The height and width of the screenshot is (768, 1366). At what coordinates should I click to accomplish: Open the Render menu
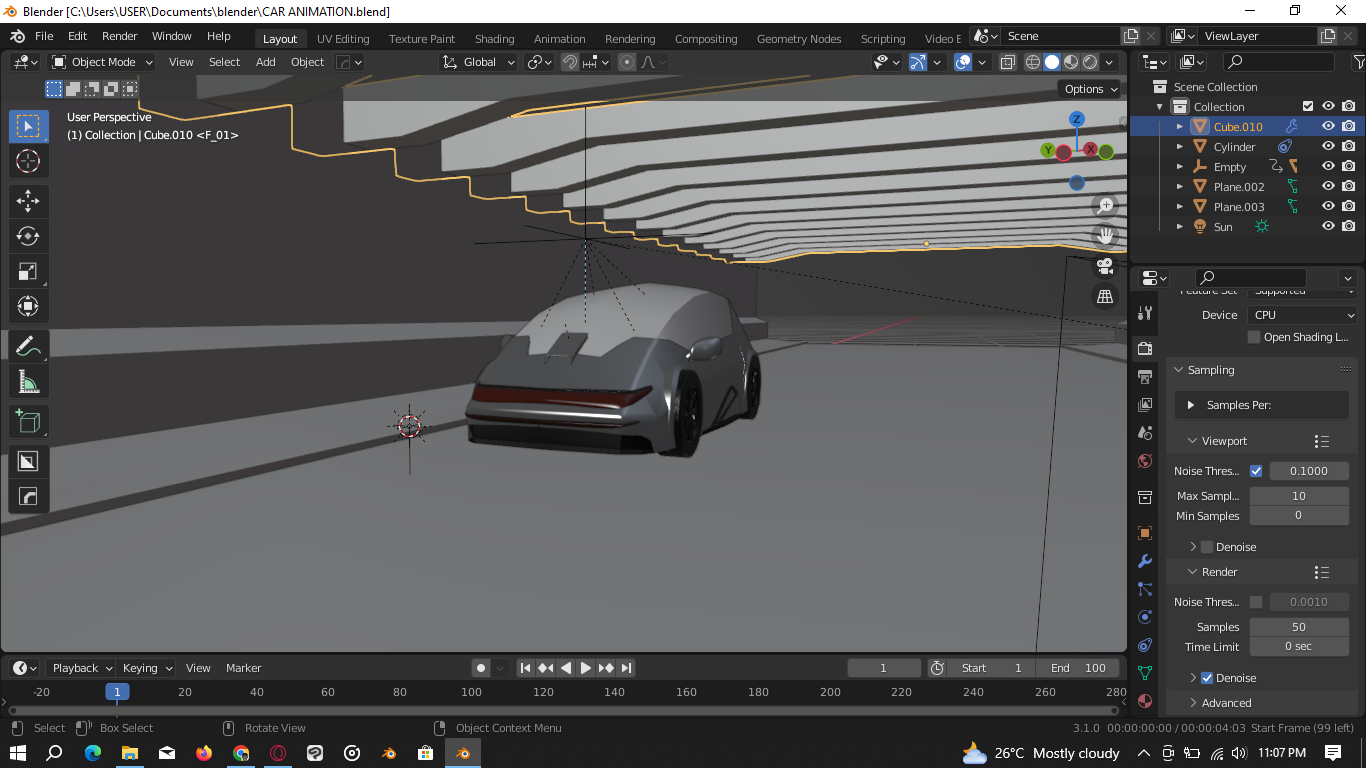120,36
